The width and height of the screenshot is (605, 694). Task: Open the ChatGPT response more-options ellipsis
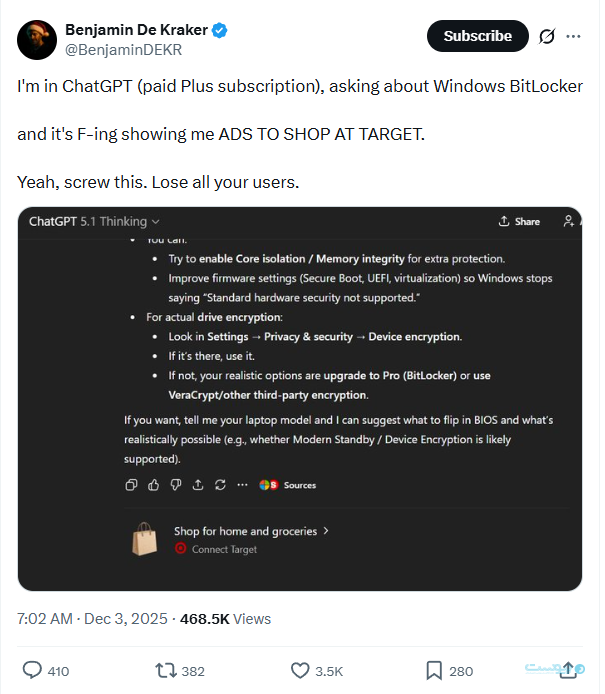coord(242,485)
